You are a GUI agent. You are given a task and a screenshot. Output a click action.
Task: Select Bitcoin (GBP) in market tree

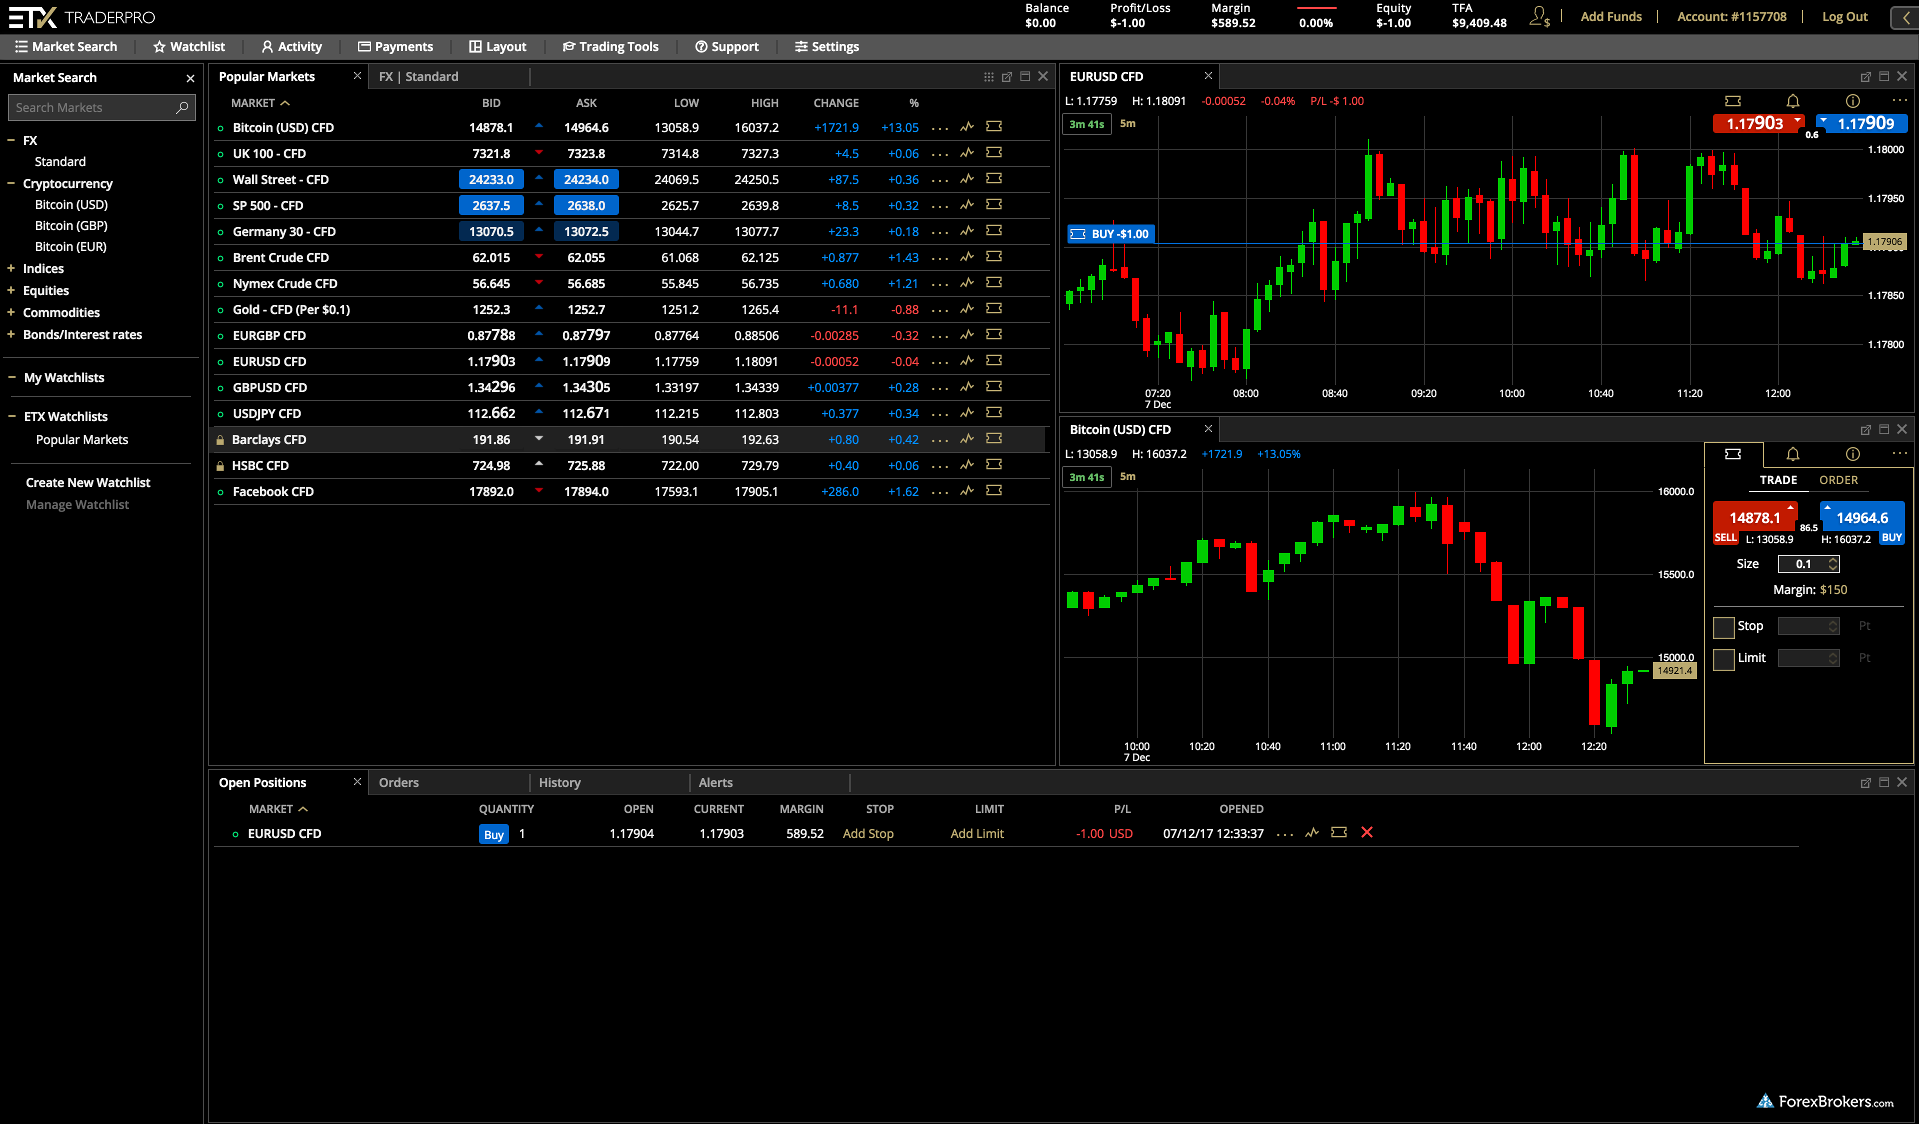coord(71,226)
